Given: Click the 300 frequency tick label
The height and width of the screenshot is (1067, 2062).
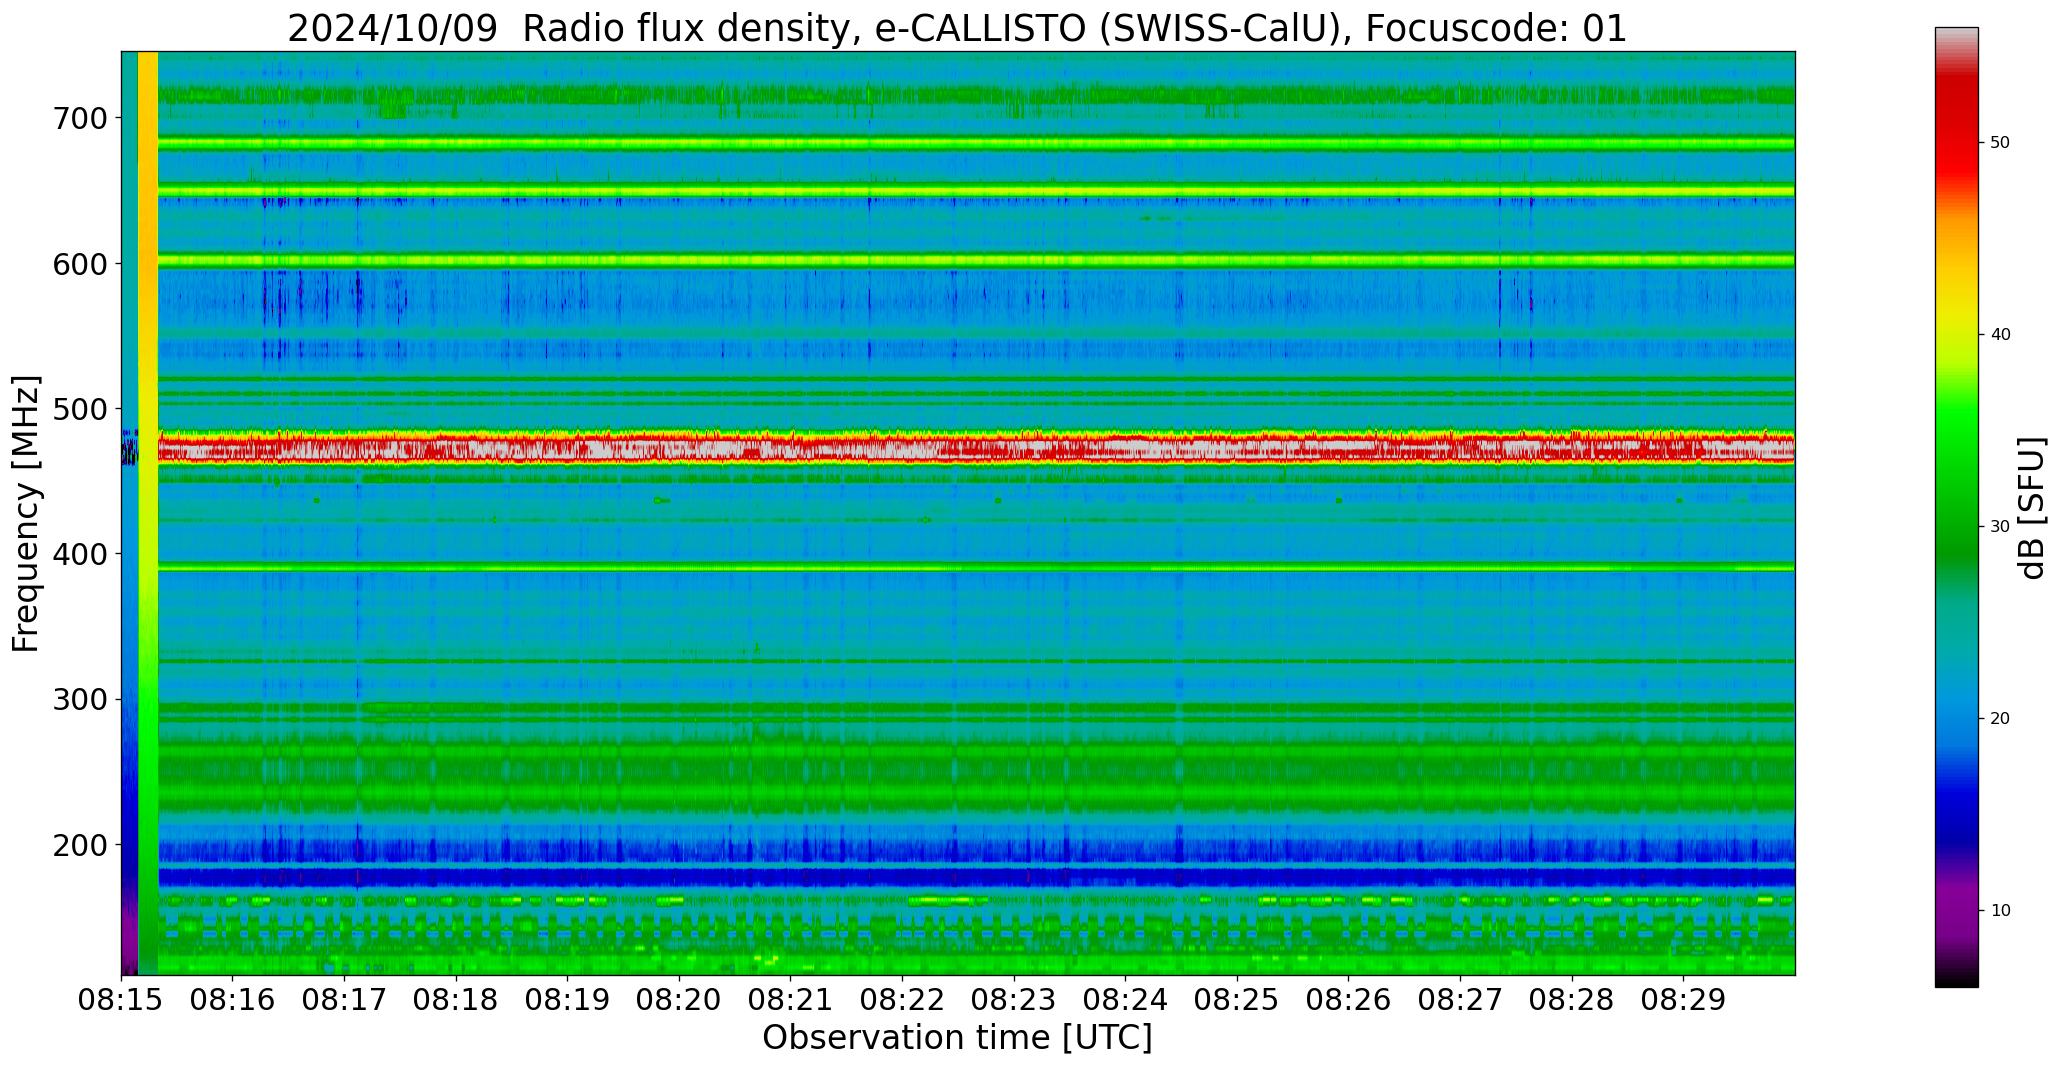Looking at the screenshot, I should coord(78,700).
